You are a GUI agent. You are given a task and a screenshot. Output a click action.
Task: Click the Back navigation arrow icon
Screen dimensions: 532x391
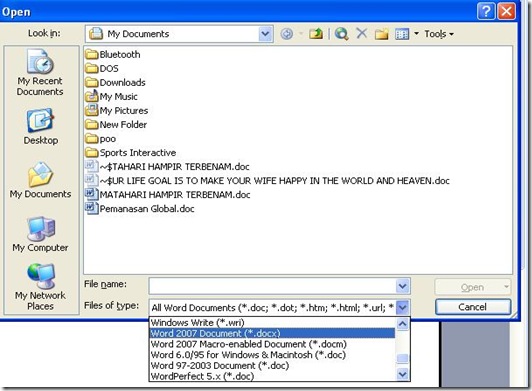click(x=287, y=34)
